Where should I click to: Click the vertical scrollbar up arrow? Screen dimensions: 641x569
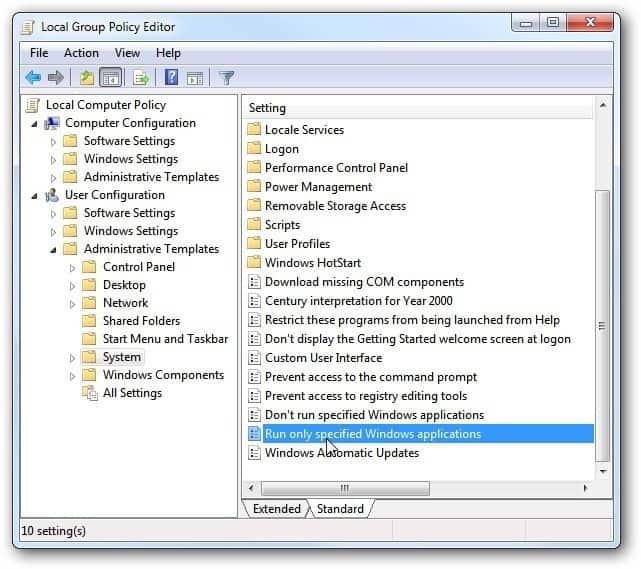(x=602, y=105)
